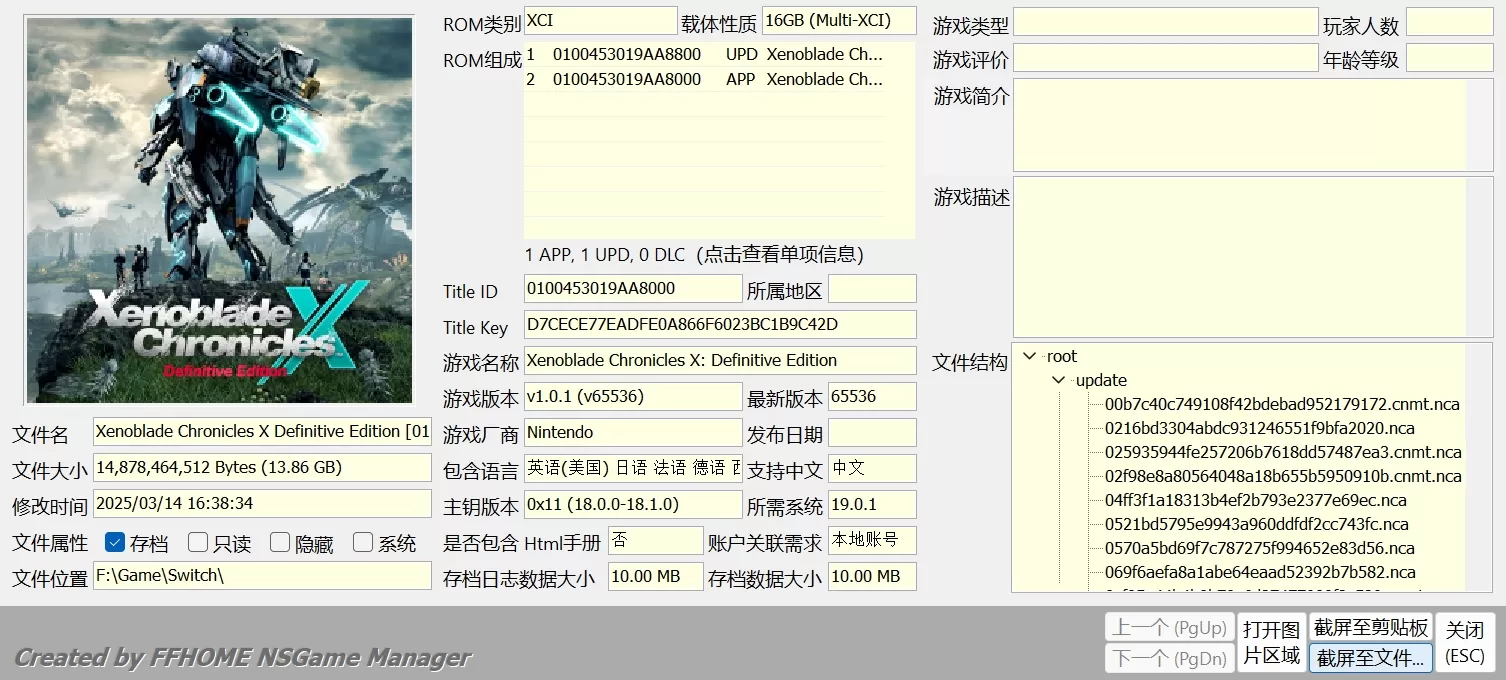
Task: Select ROM row 1 with UPD entry
Action: click(x=704, y=54)
